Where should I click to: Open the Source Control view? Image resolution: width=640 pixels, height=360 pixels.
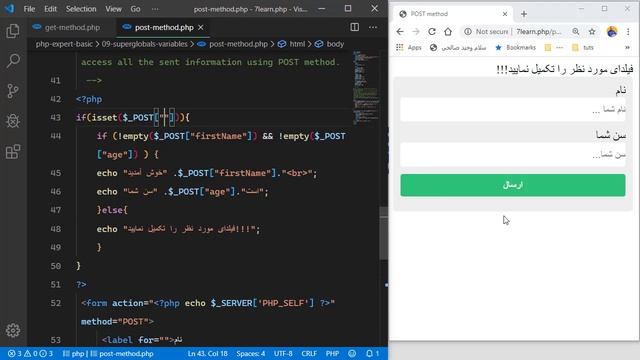pyautogui.click(x=13, y=91)
